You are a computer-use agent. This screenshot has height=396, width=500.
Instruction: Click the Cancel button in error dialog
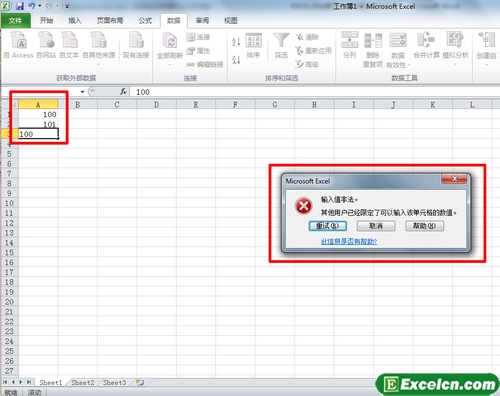click(x=376, y=226)
